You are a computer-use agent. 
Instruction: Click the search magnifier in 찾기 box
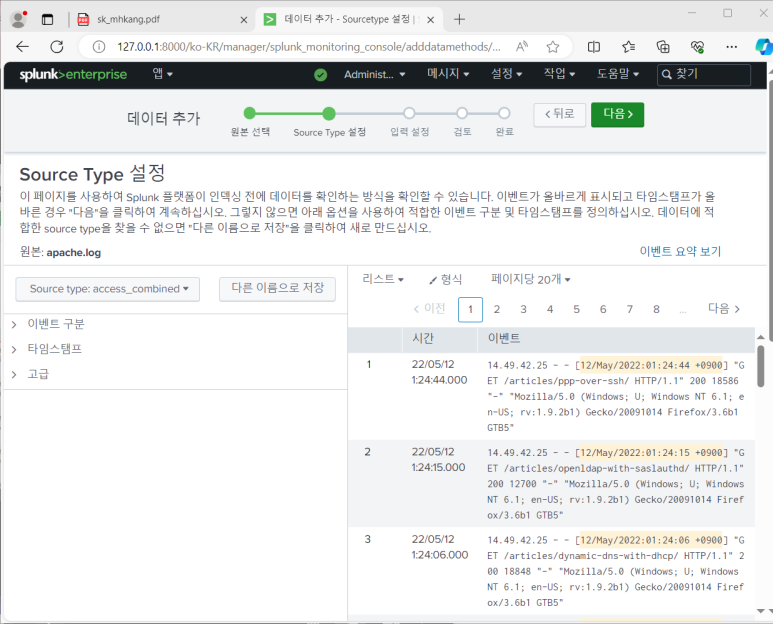[x=667, y=74]
